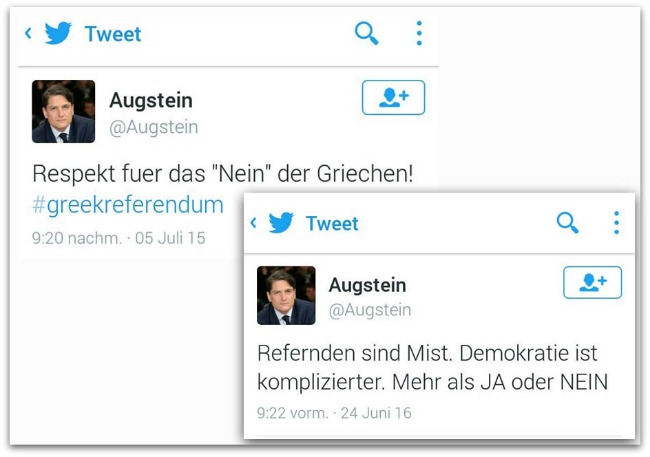Open overflow menu of the greekreferendum tweet

click(x=418, y=34)
